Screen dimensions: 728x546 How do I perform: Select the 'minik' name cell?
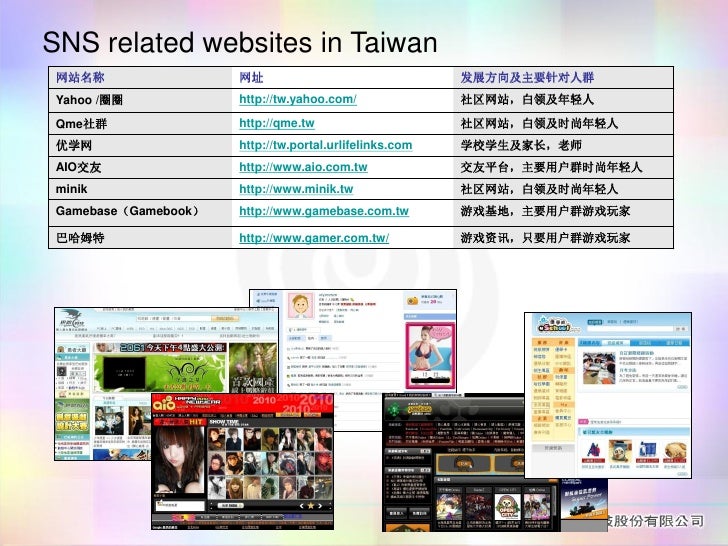pos(140,189)
